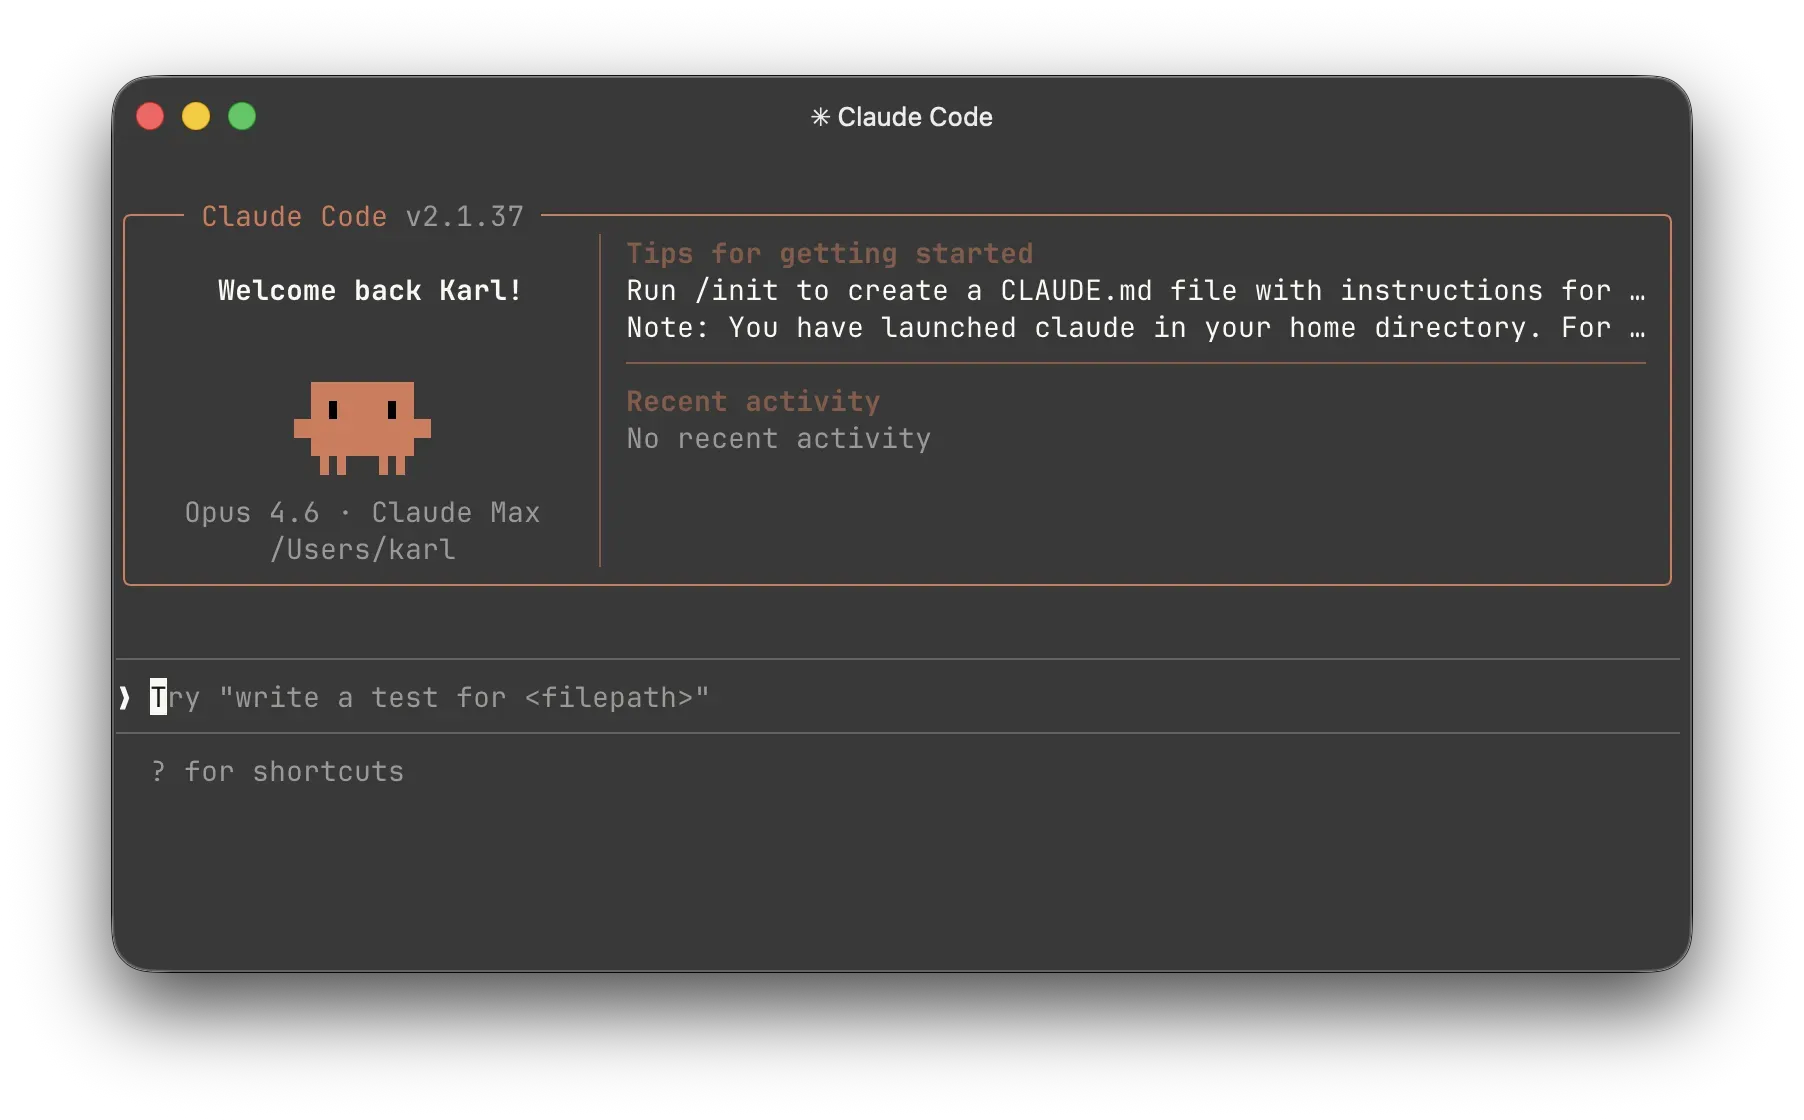Click the v2.1.37 version number

464,217
